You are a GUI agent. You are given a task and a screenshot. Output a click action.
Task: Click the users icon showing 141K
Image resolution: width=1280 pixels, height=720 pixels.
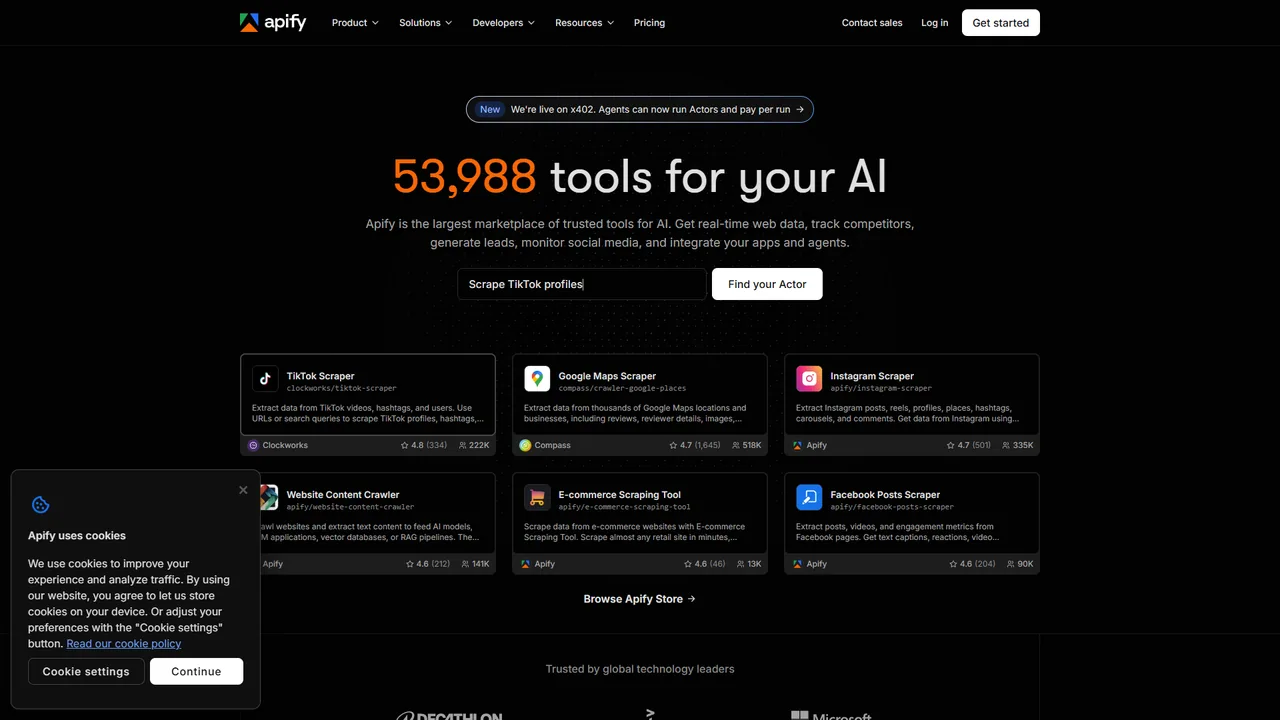(464, 564)
